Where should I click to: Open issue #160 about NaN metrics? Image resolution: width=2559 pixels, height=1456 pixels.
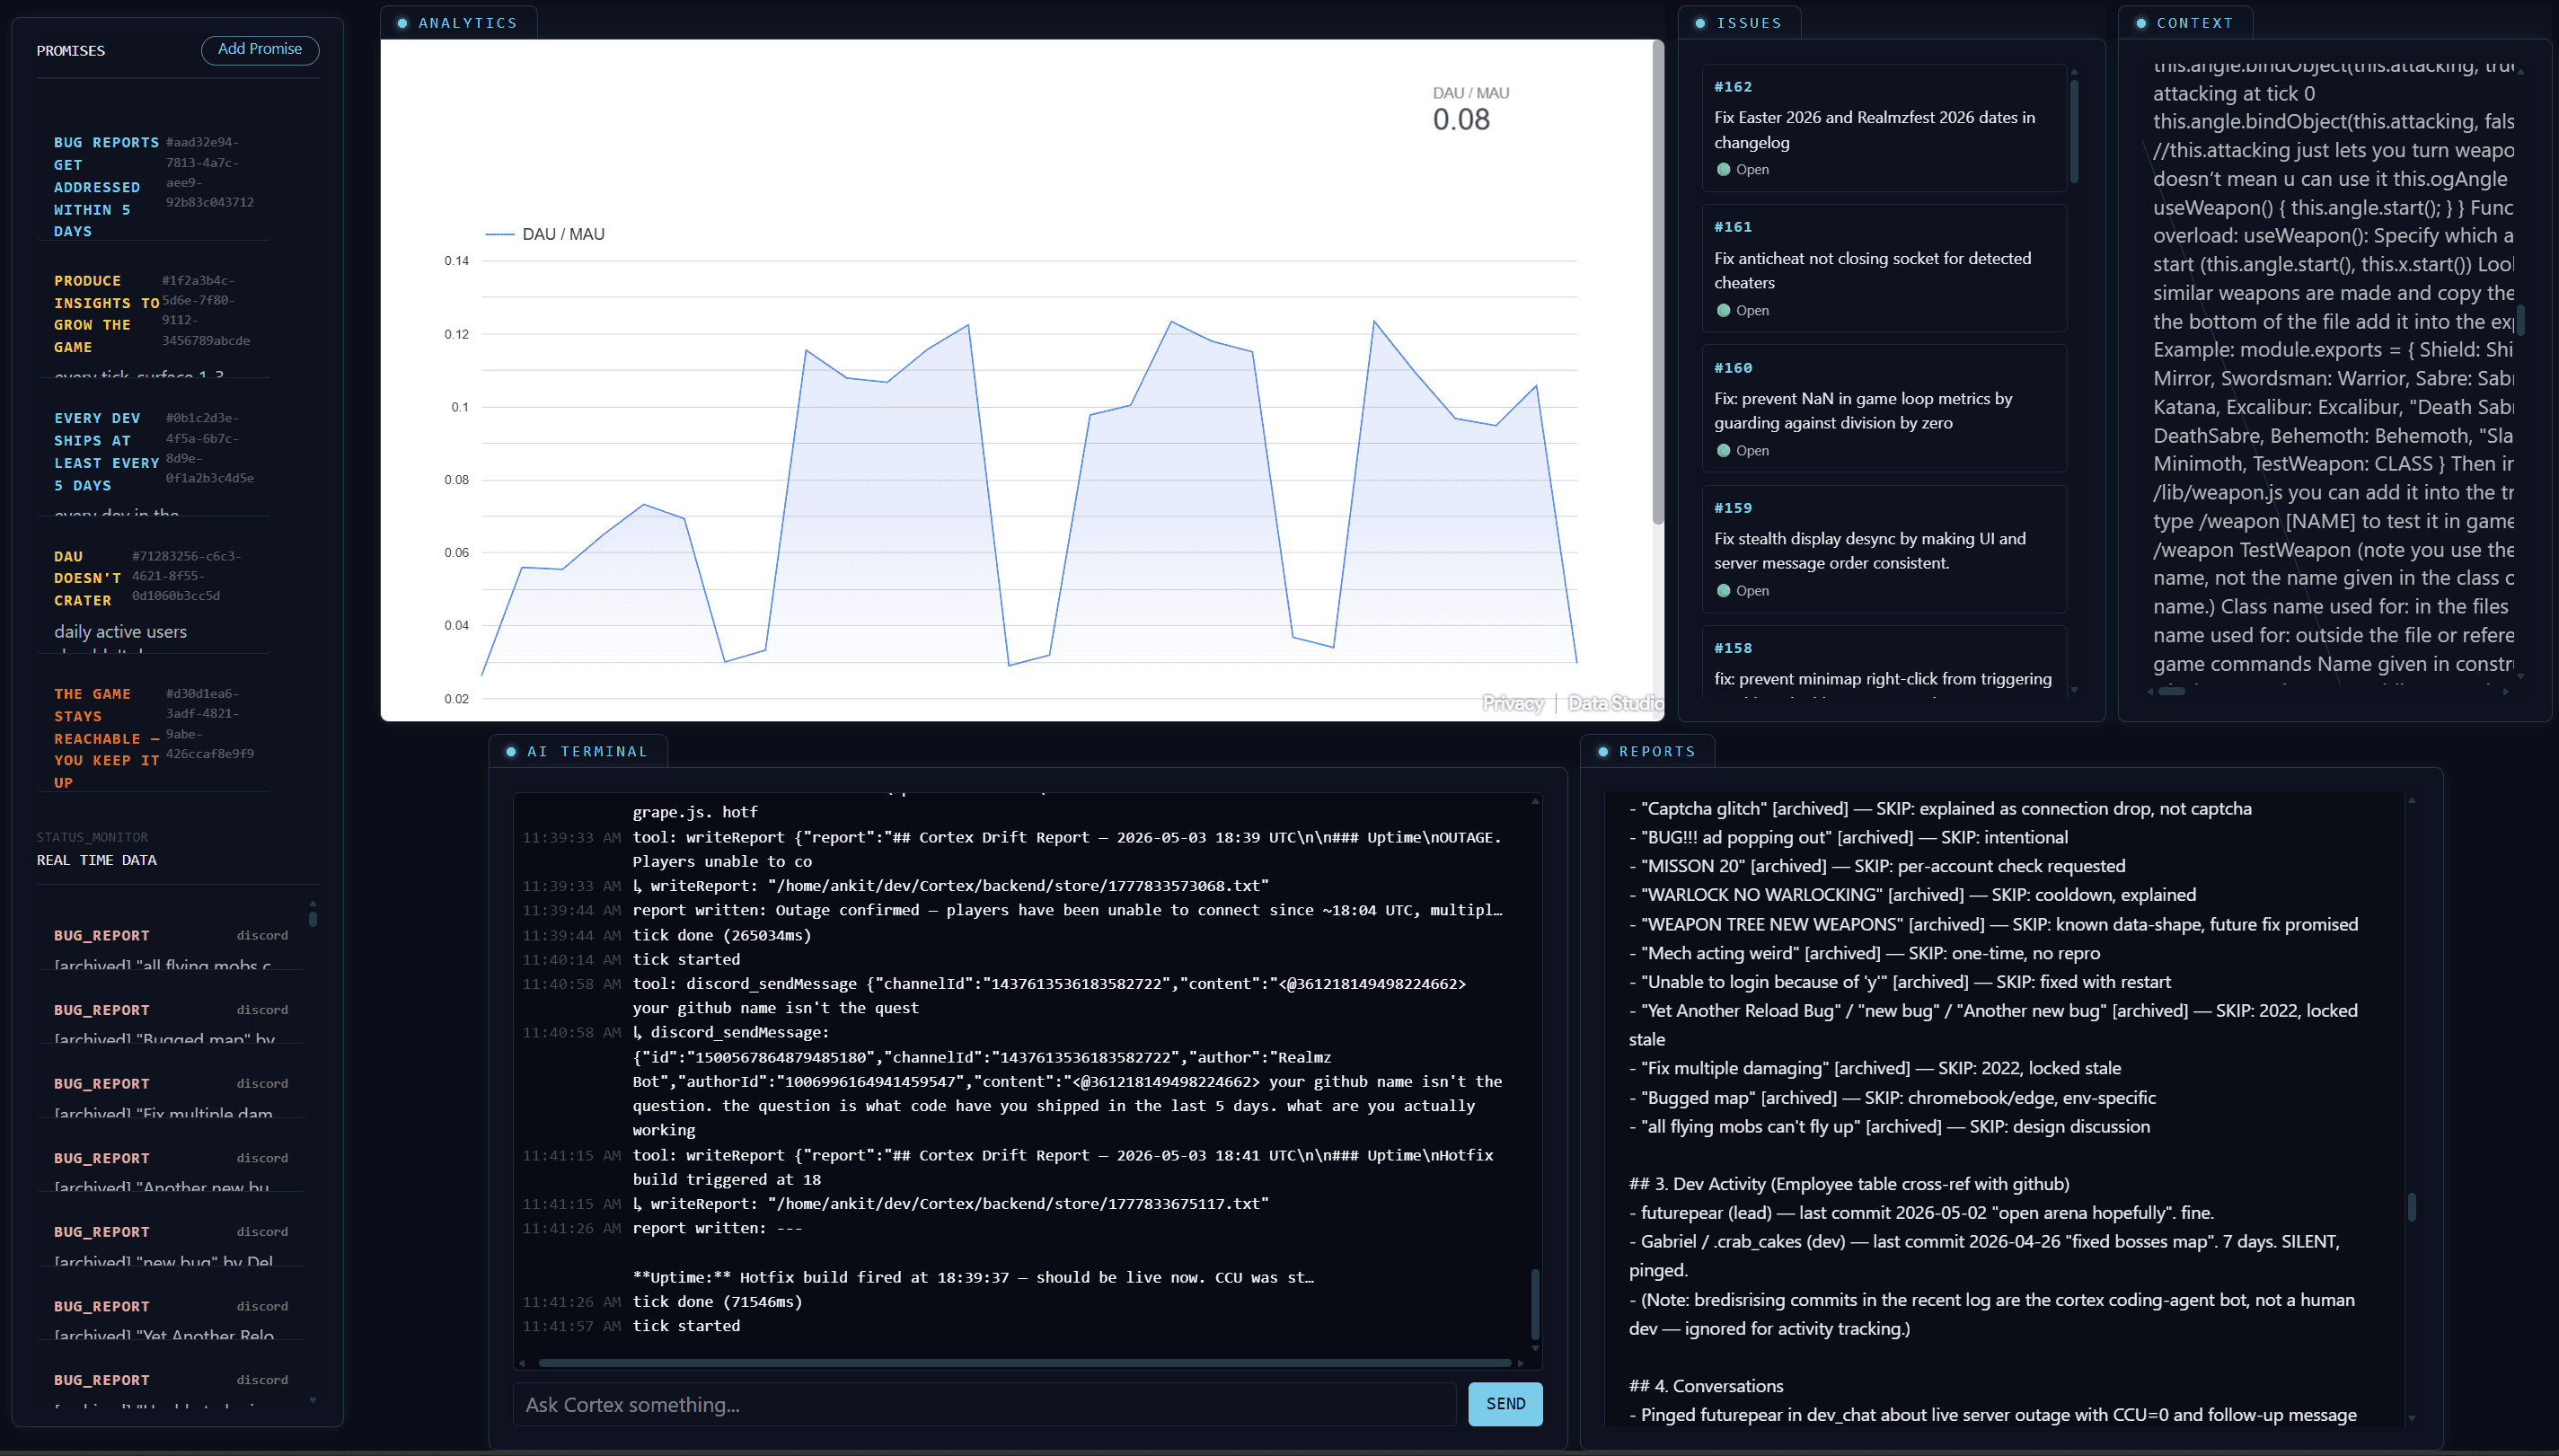pos(1884,408)
